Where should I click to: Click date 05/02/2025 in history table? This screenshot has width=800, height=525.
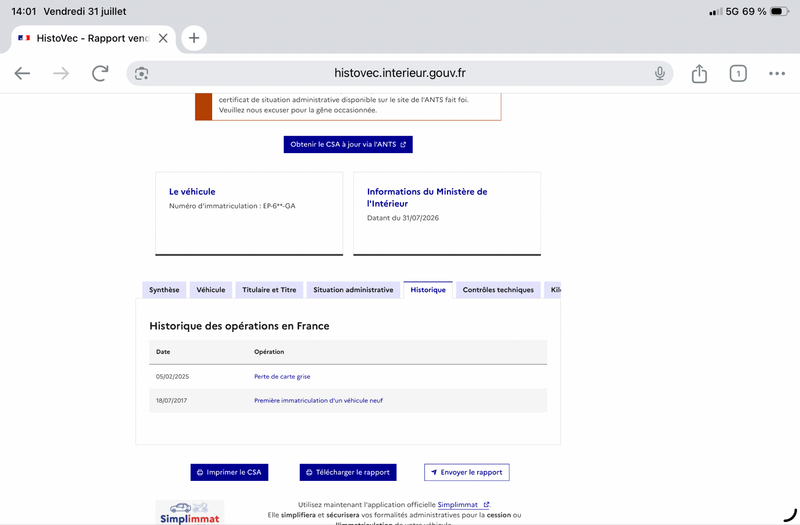(x=172, y=377)
